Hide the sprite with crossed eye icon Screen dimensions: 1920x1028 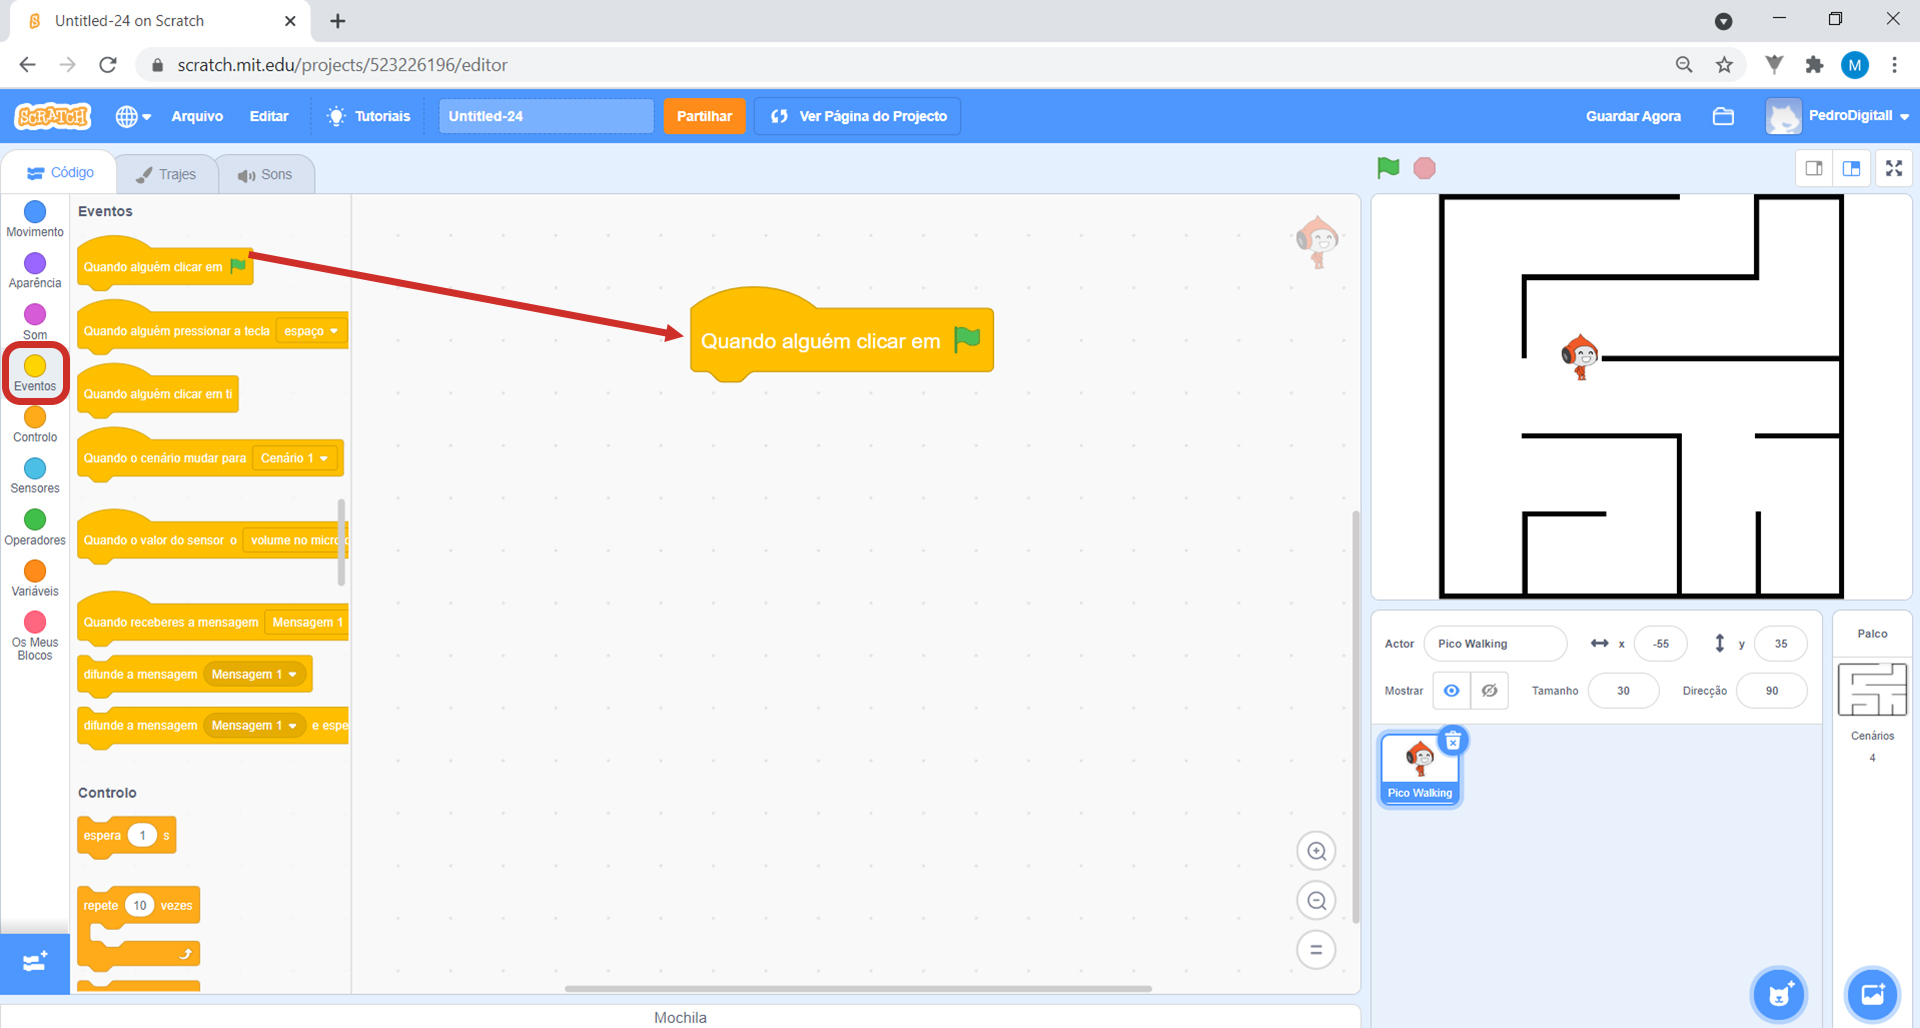click(1489, 690)
